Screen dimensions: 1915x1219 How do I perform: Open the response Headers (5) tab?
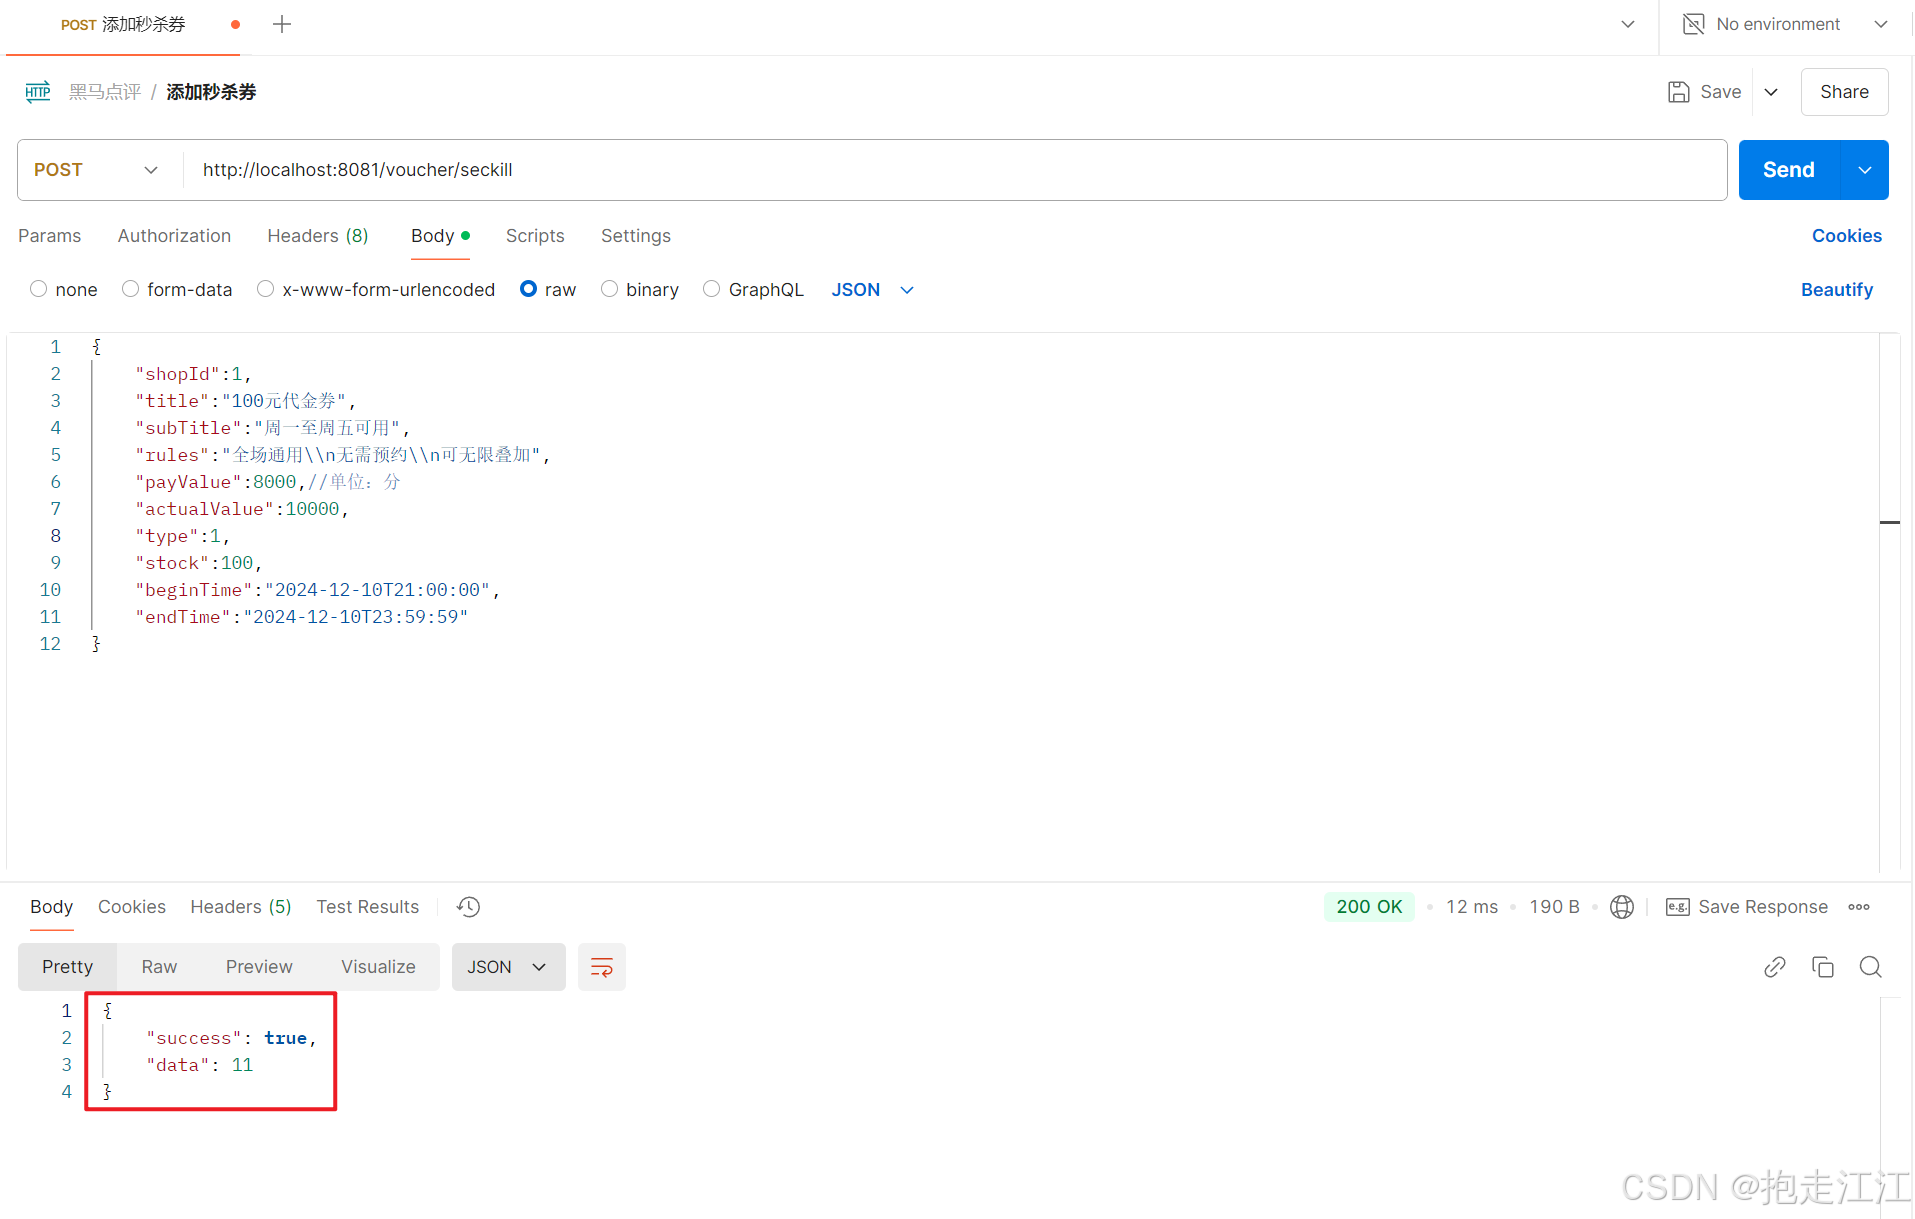(241, 907)
